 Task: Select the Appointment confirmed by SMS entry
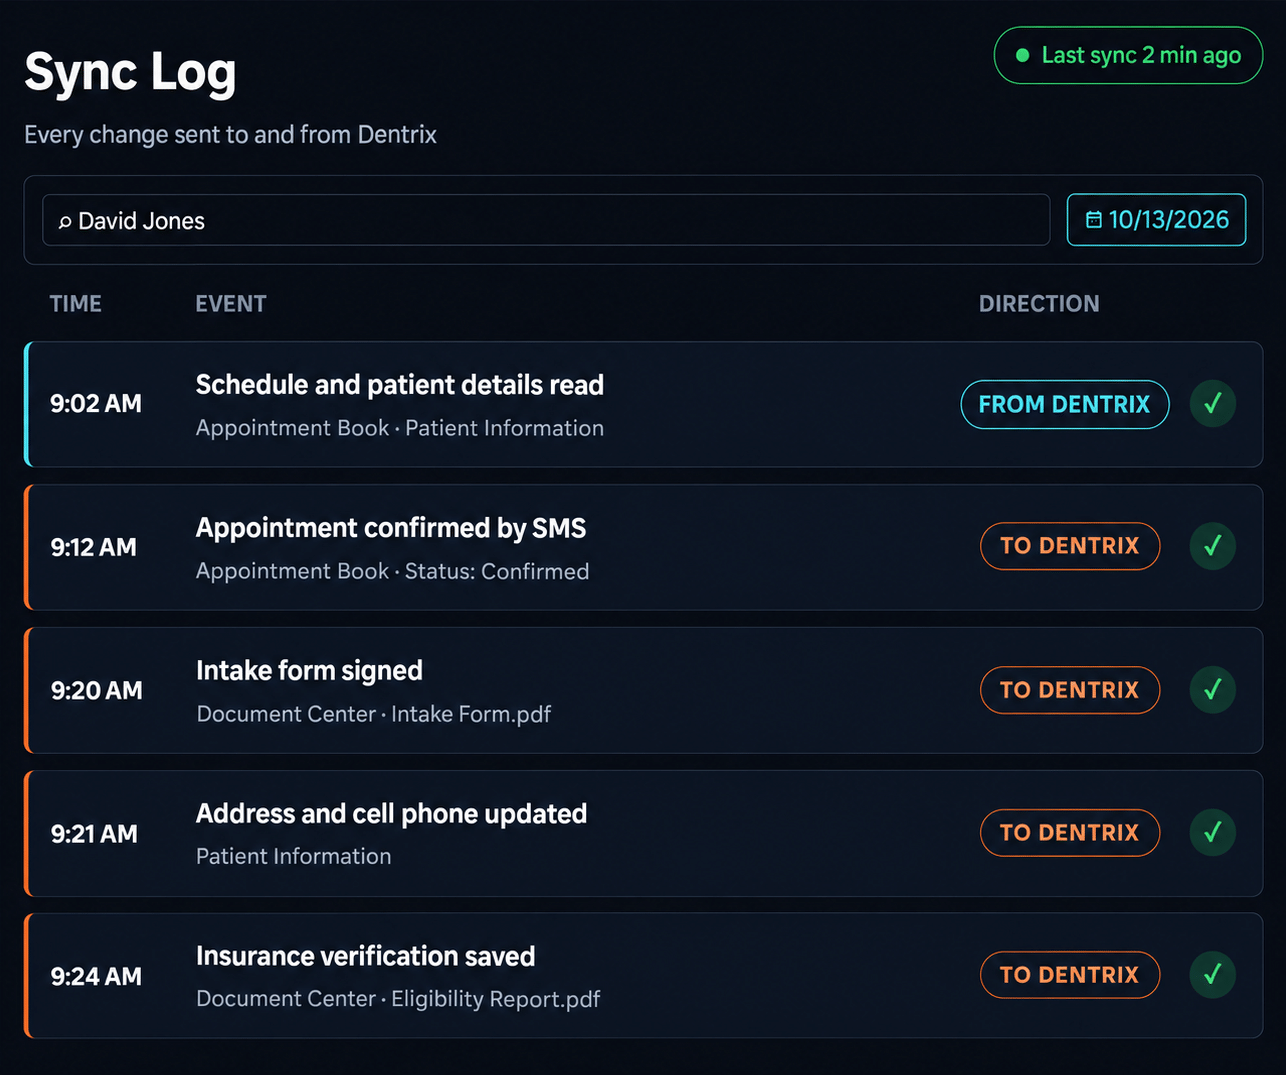click(x=644, y=547)
